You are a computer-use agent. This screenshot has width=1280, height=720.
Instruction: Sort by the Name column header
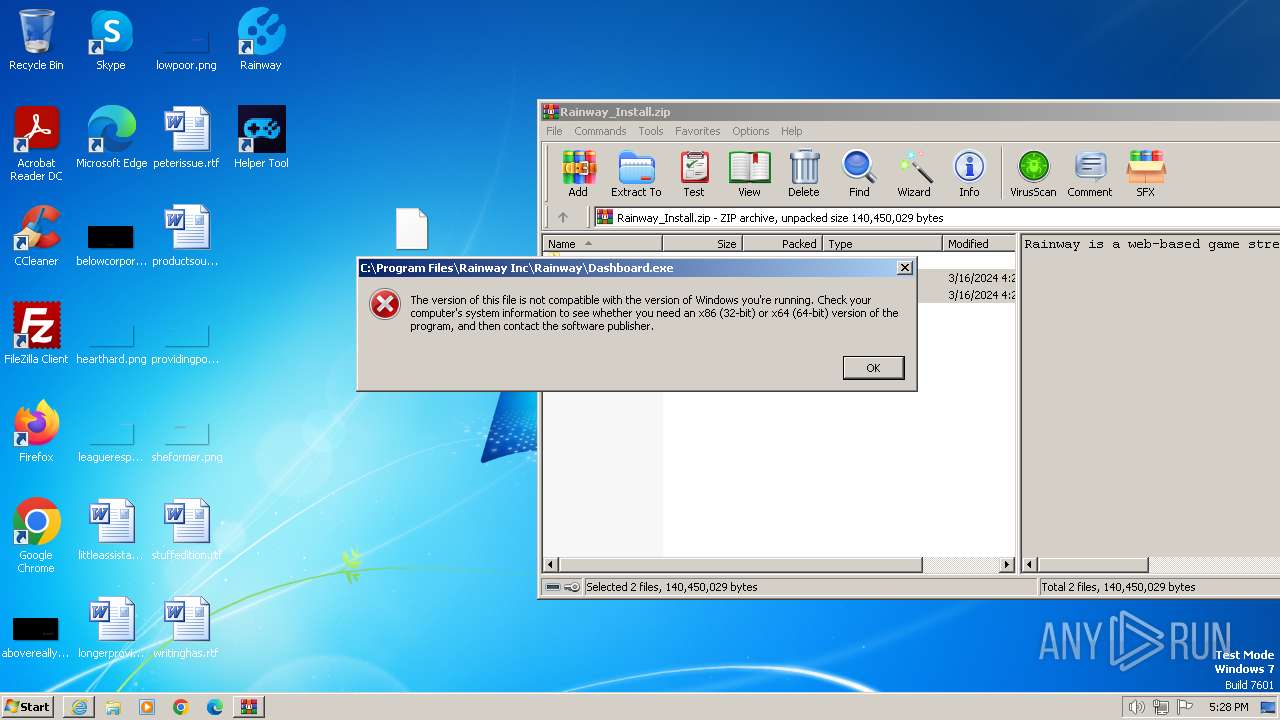click(602, 243)
